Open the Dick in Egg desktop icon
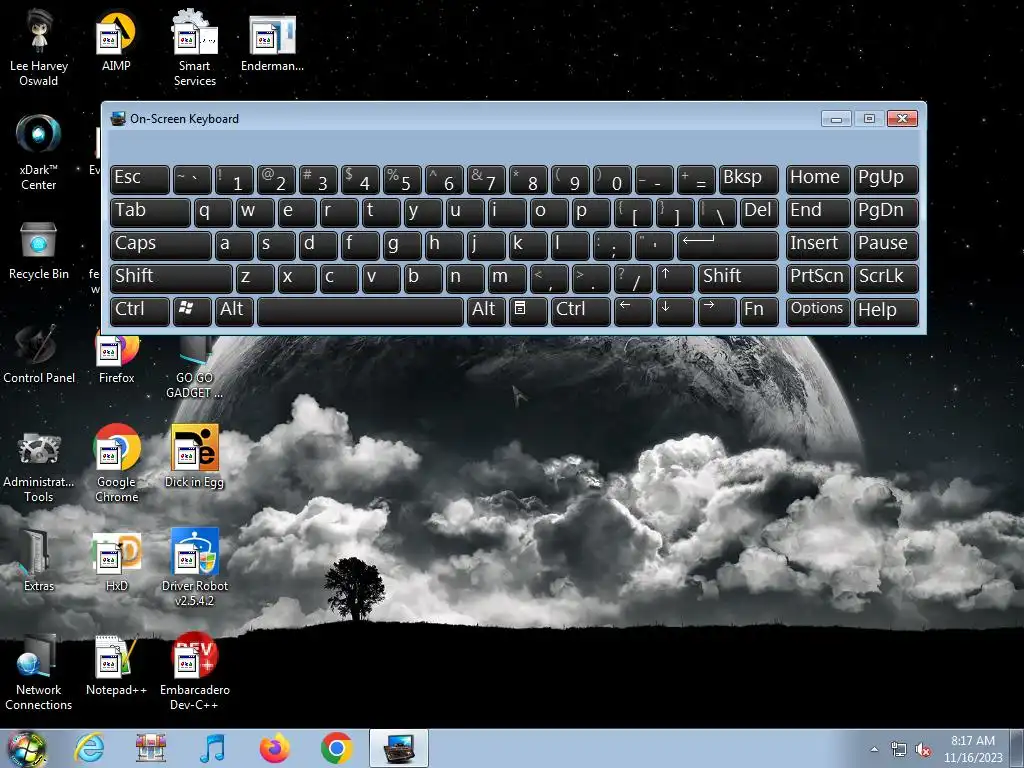The width and height of the screenshot is (1024, 768). click(195, 456)
